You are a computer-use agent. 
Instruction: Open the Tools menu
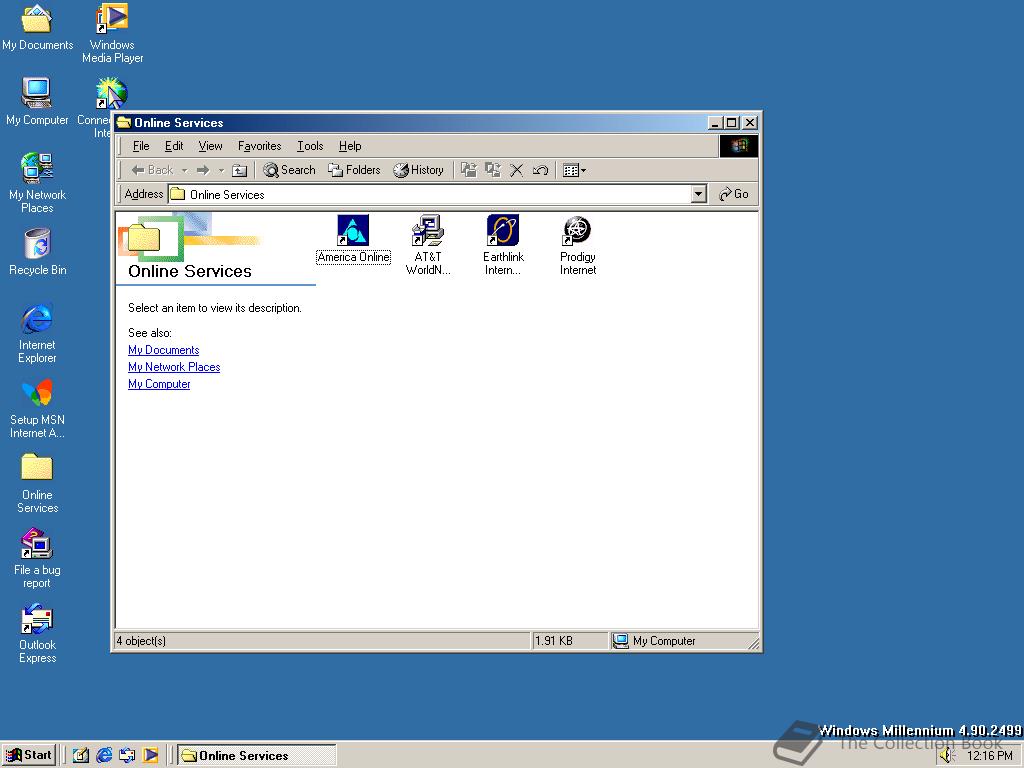pyautogui.click(x=310, y=146)
